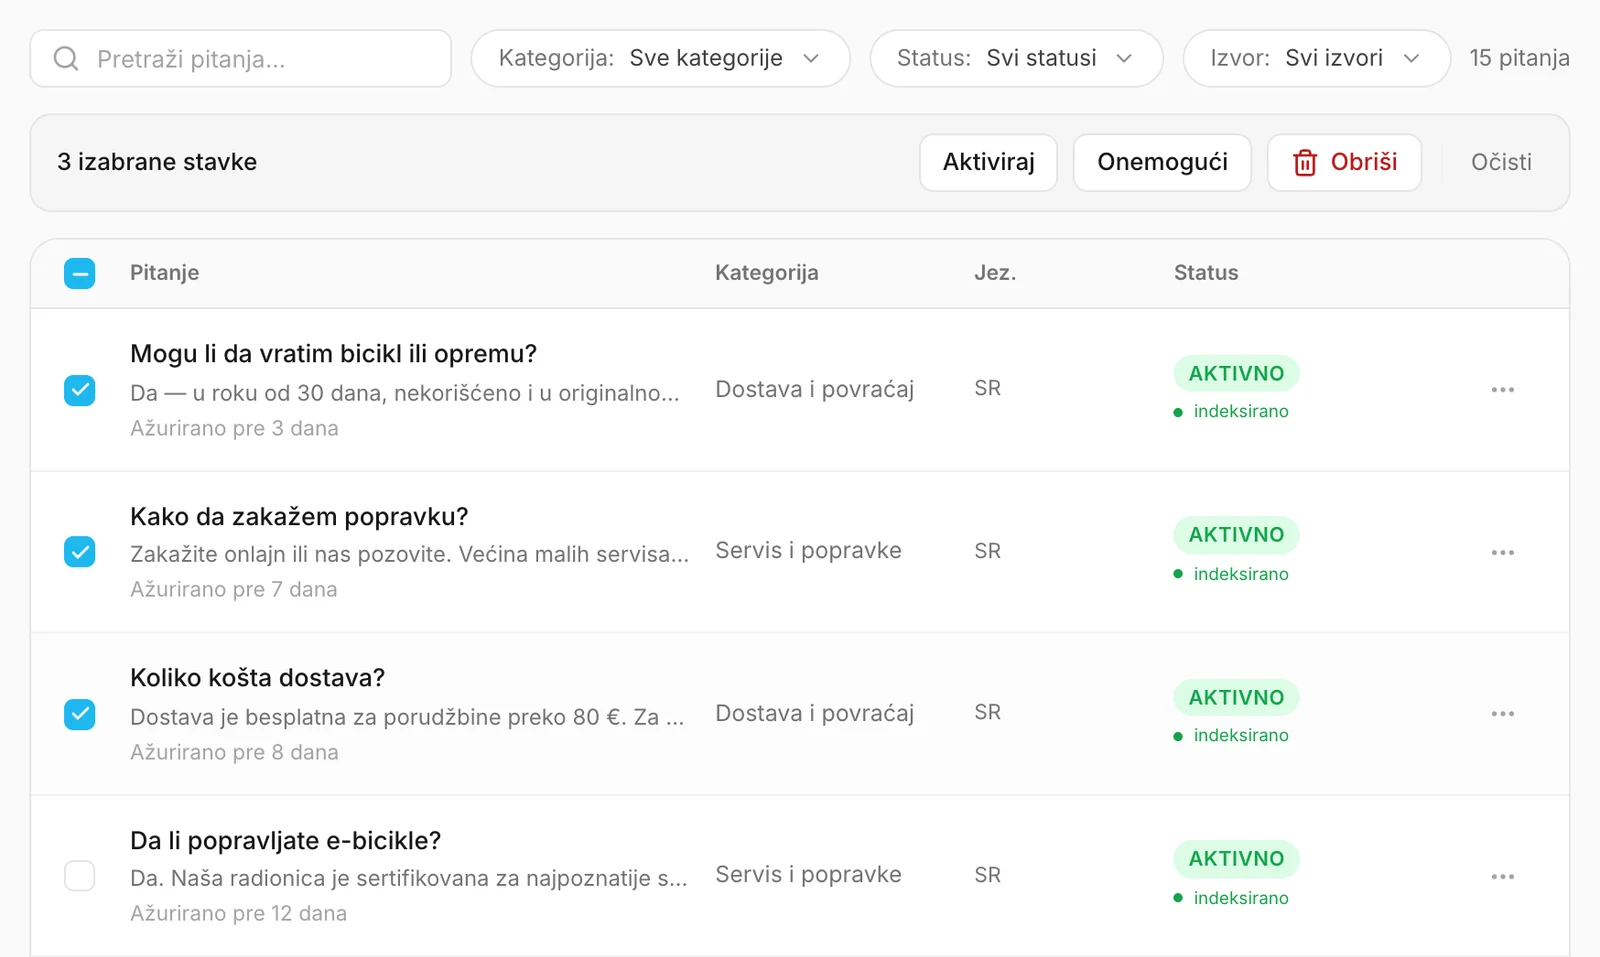Open question 'Koliko košta dostava?'
Viewport: 1600px width, 957px height.
point(257,678)
